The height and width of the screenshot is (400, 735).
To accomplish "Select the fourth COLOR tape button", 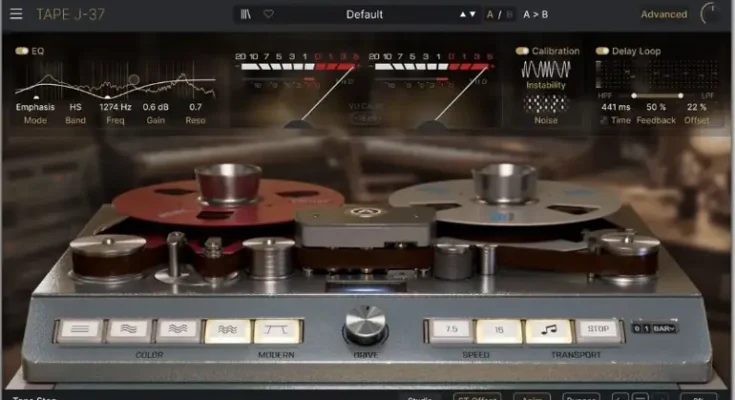I will pos(227,331).
